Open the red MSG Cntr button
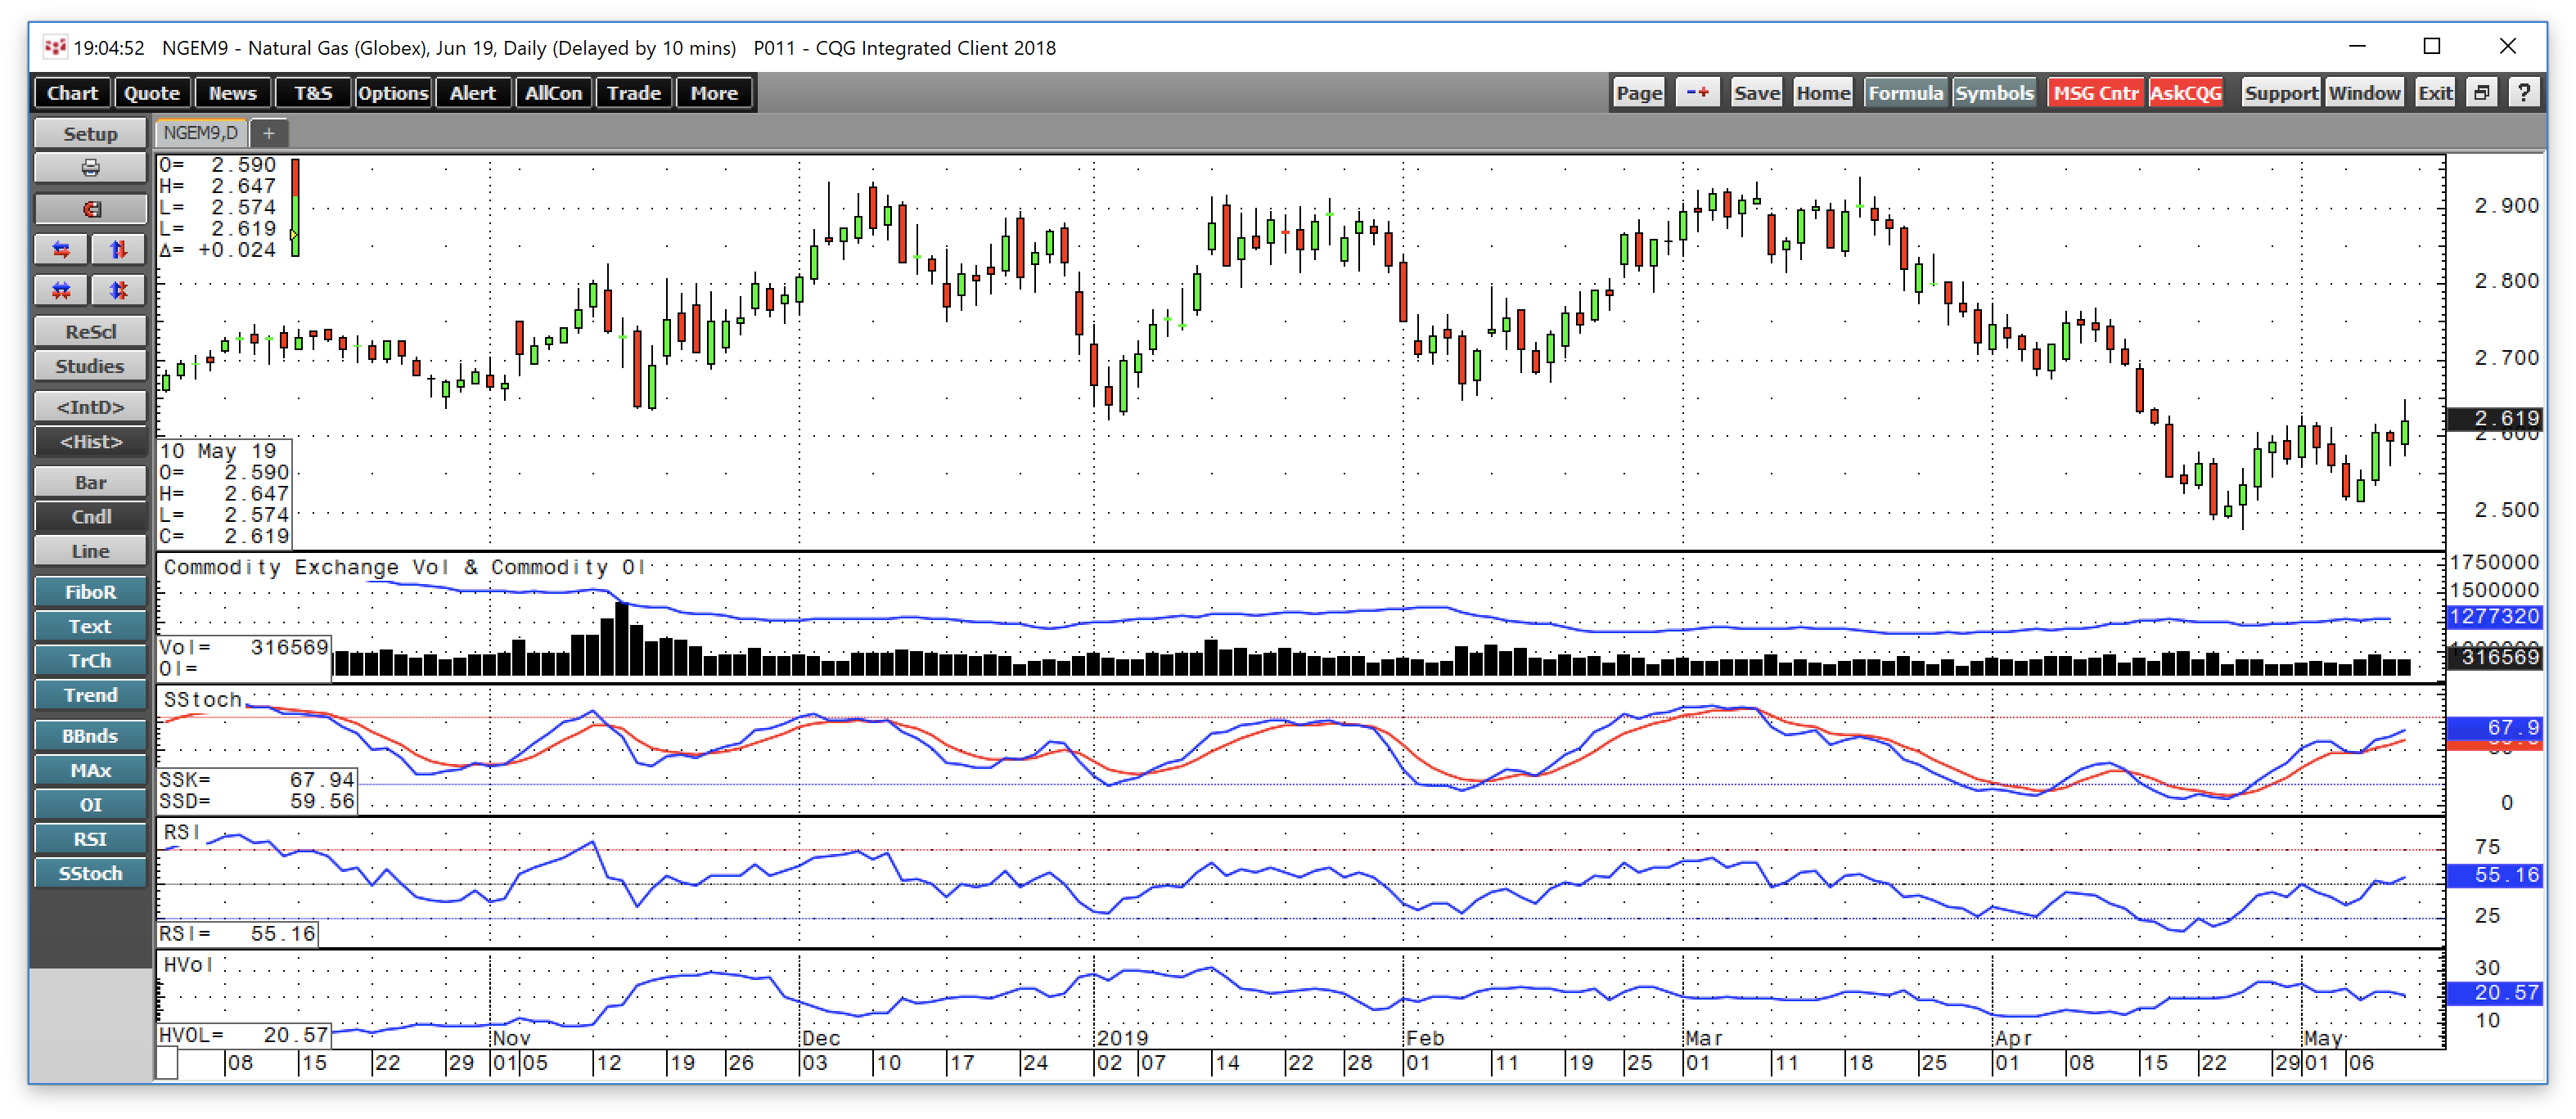Viewport: 2576px width, 1119px height. tap(2095, 93)
